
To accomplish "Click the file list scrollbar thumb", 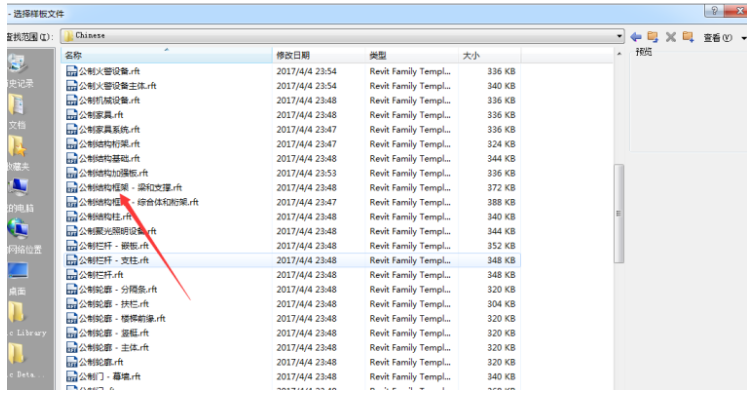I will (618, 214).
